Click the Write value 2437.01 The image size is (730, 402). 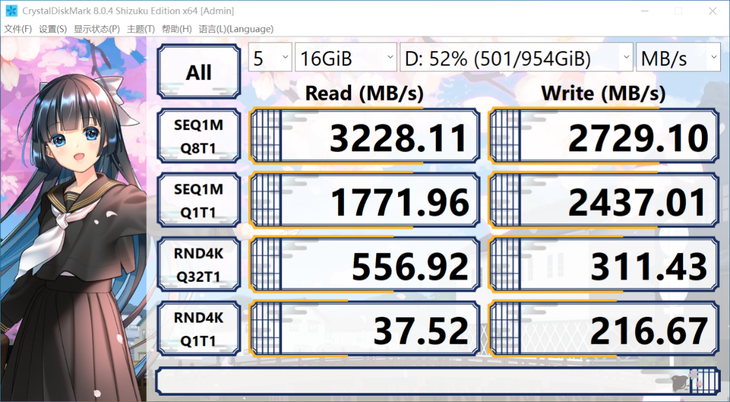(x=604, y=200)
